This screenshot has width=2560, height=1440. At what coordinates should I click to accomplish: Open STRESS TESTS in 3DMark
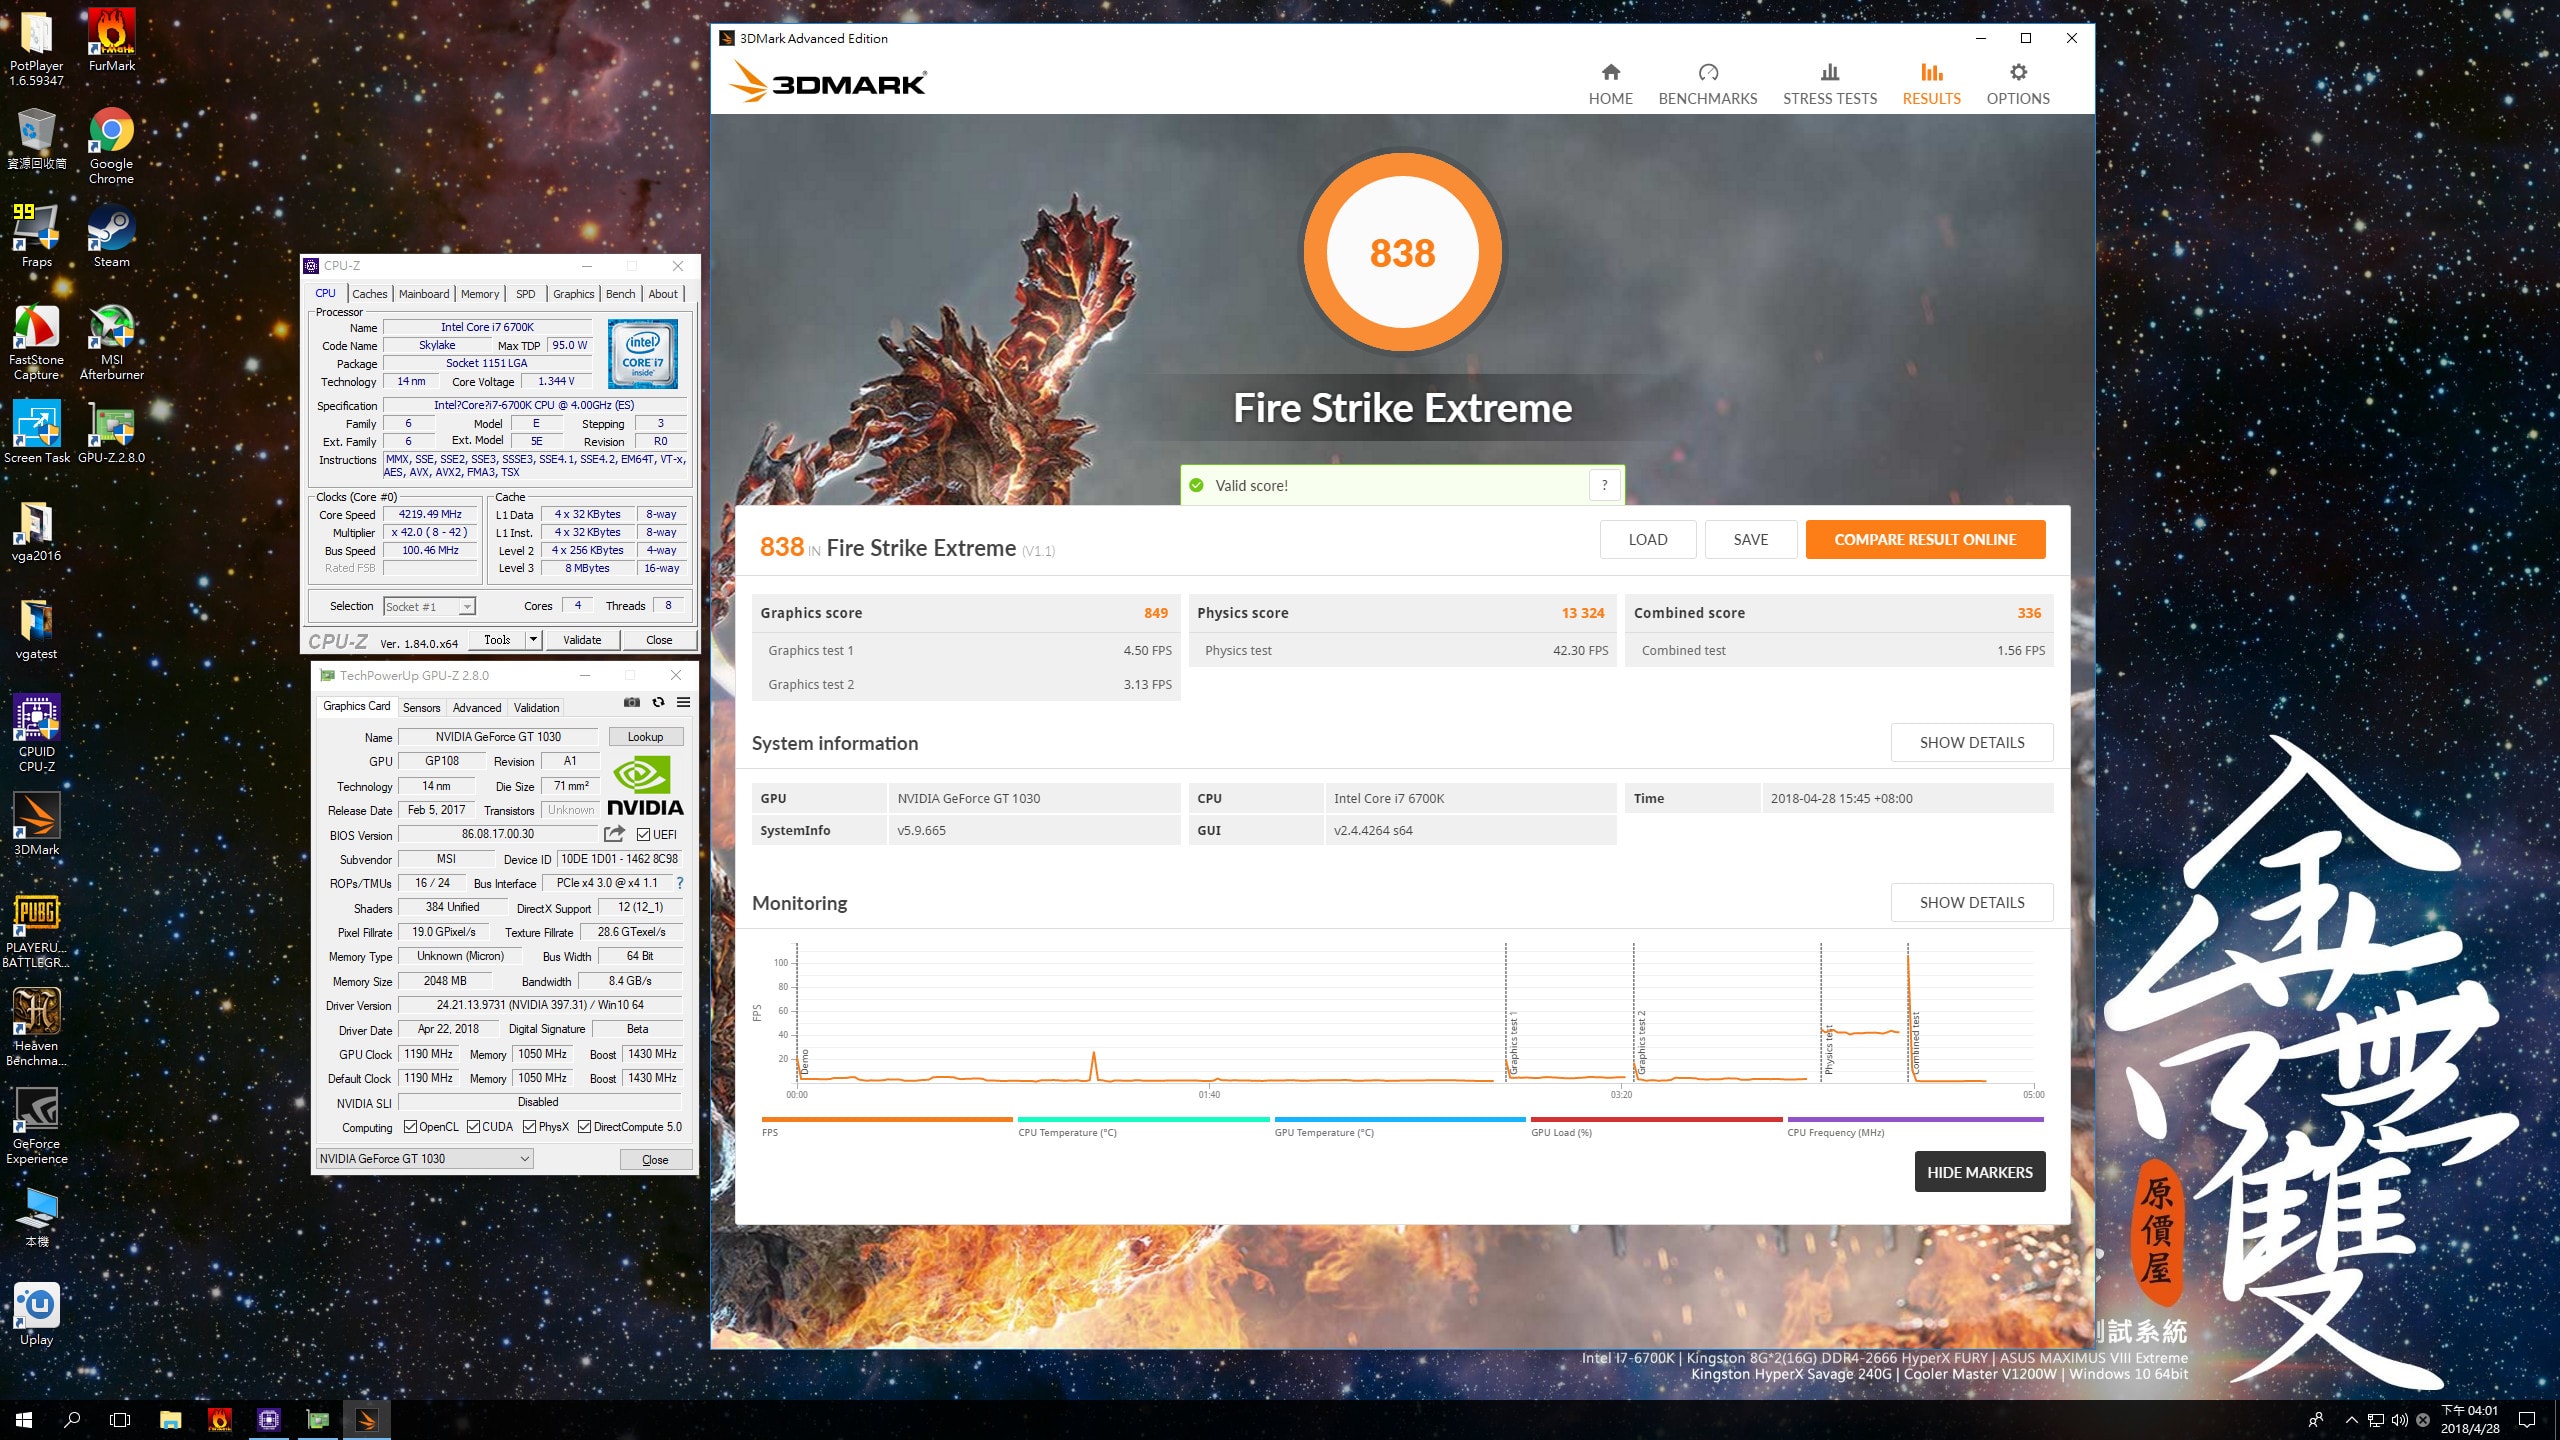point(1829,84)
